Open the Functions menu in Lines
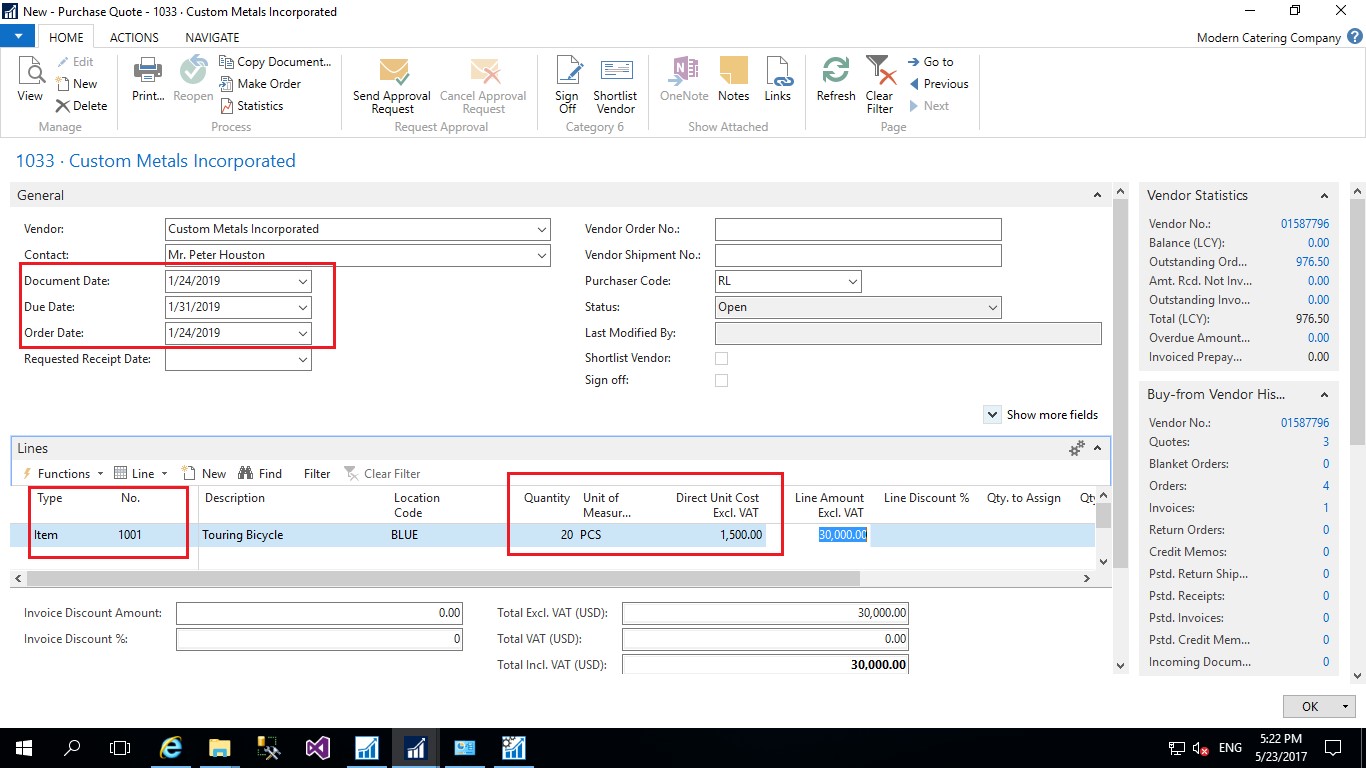Screen dimensions: 1366x768 click(x=62, y=474)
